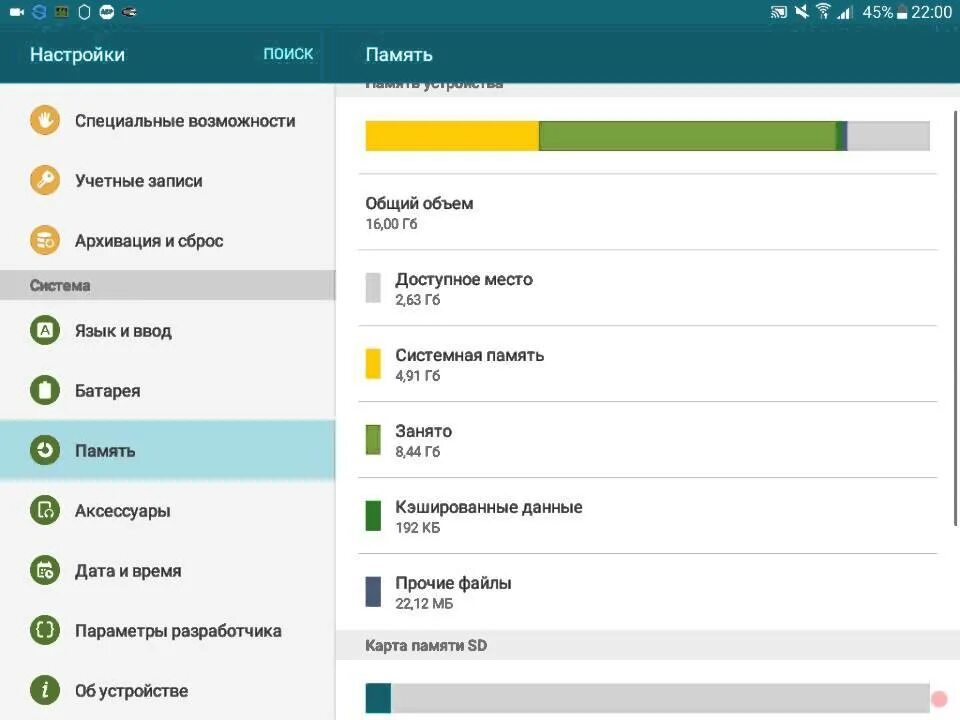Open Параметры разработчика settings

coord(168,631)
